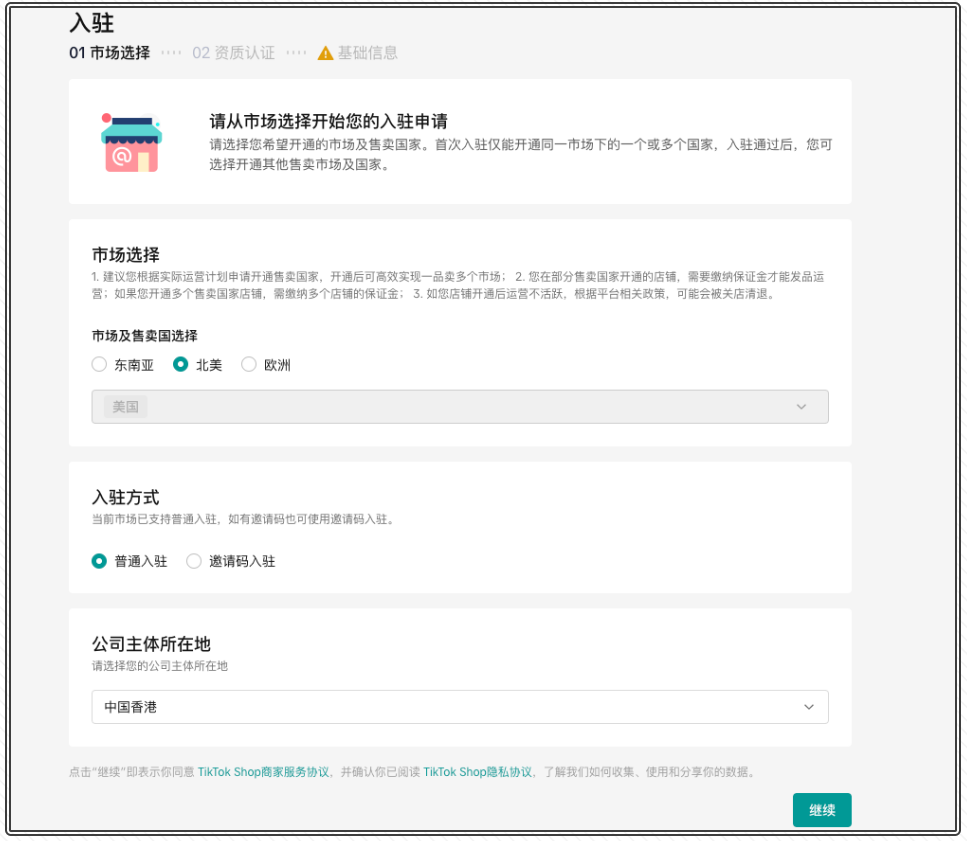Click the 公司主体所在地 section heading
967x841 pixels.
point(151,644)
